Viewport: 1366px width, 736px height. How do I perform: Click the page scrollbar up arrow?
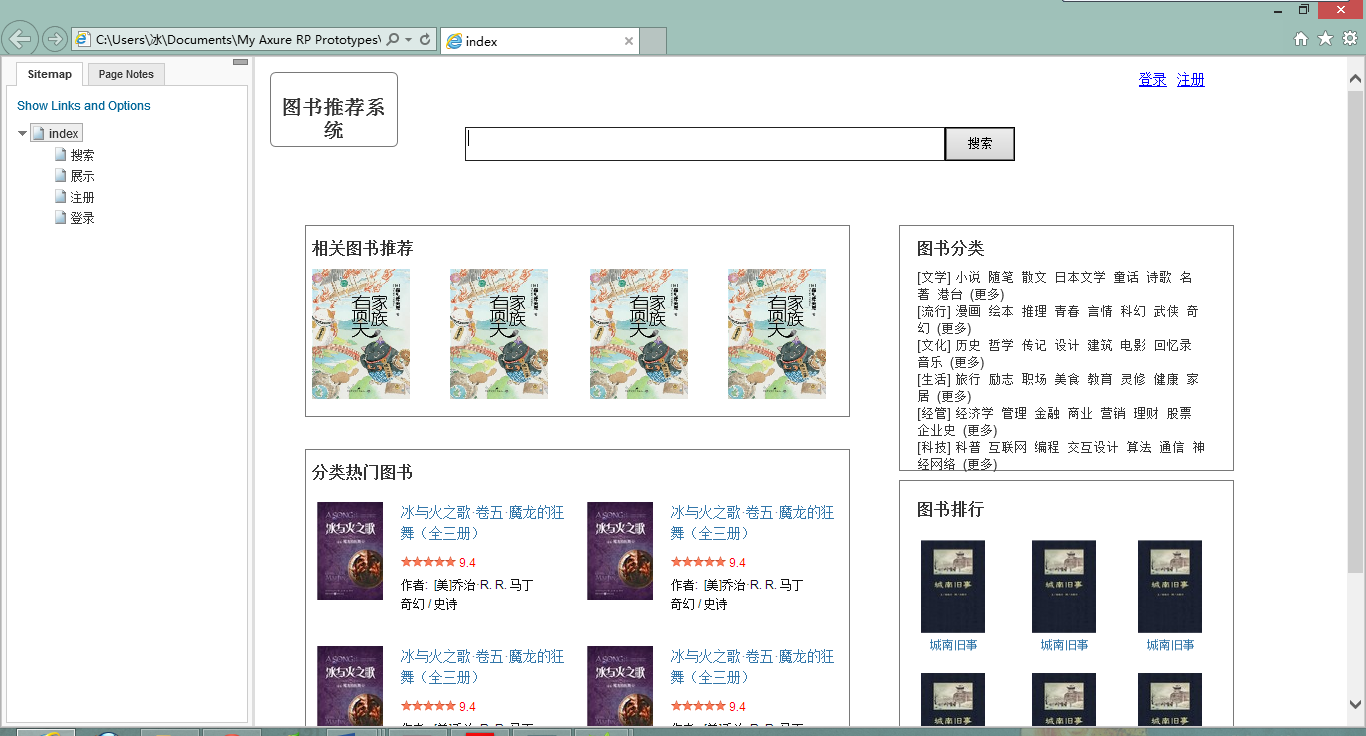[x=1356, y=78]
